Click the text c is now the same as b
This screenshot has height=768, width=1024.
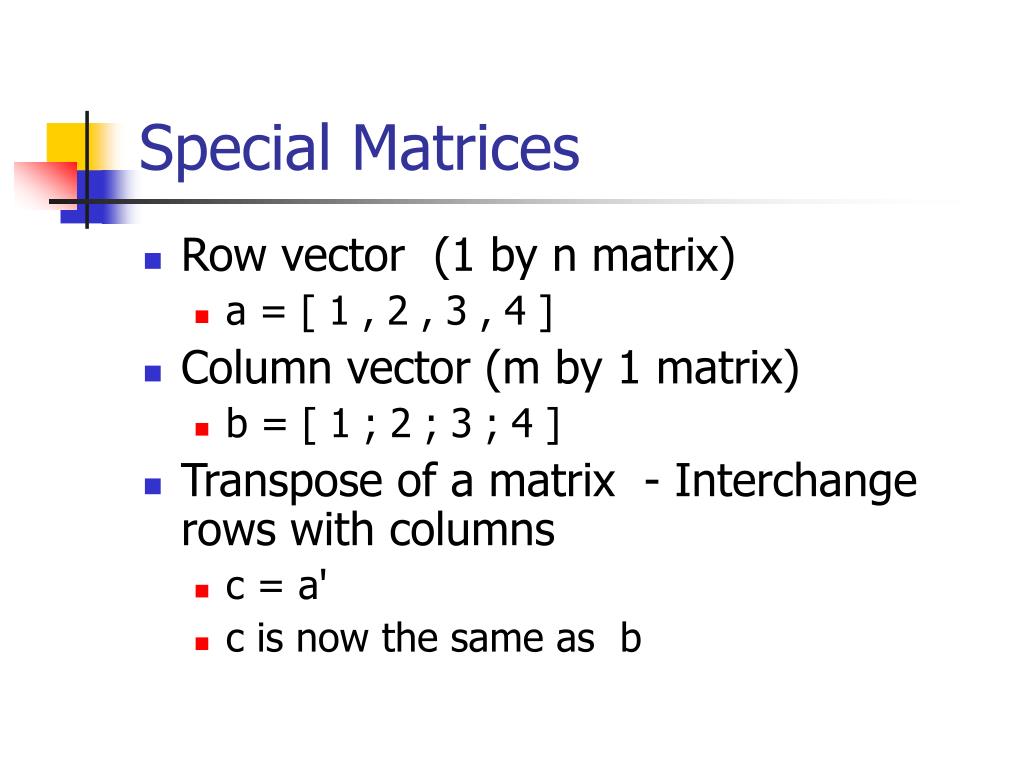[434, 638]
